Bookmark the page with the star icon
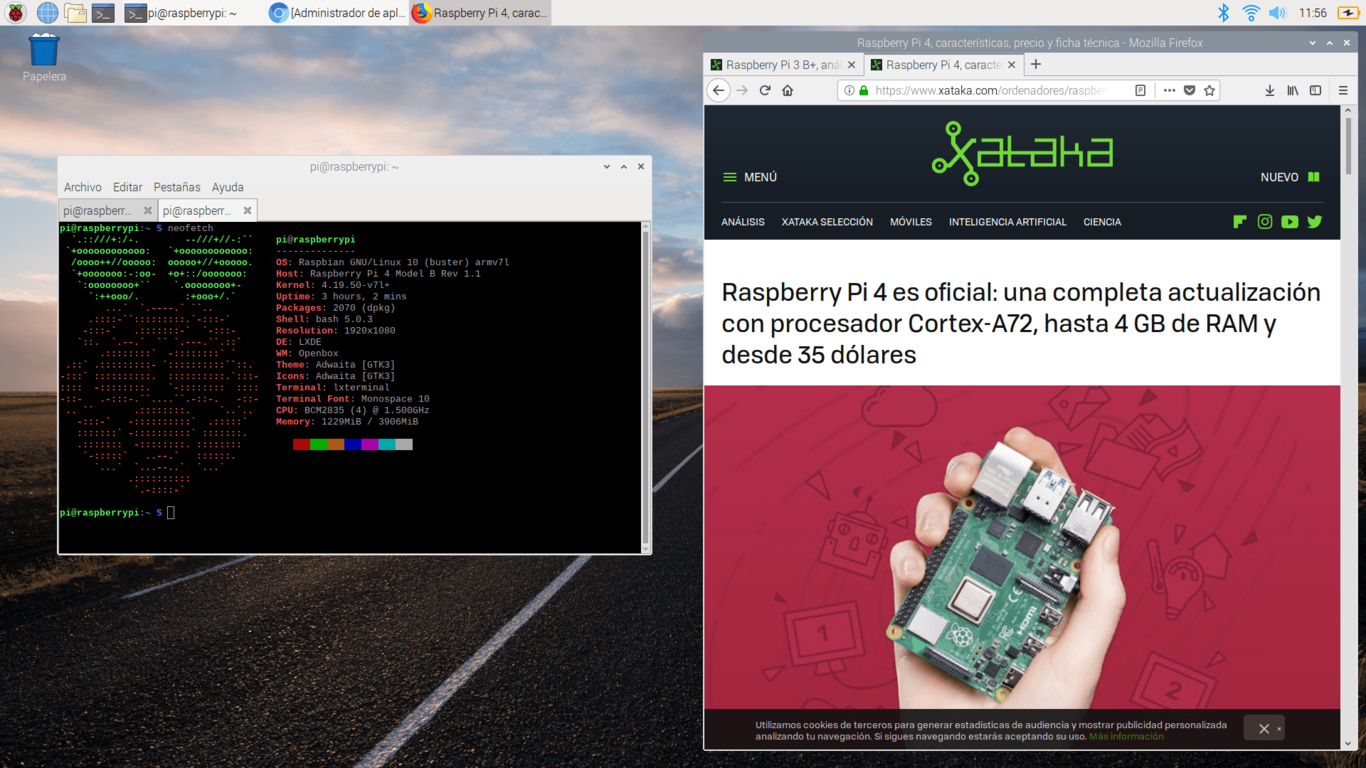 click(x=1208, y=90)
